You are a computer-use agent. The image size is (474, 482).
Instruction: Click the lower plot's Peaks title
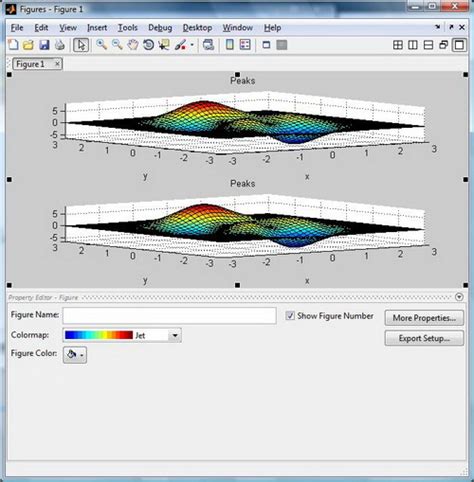click(x=243, y=183)
